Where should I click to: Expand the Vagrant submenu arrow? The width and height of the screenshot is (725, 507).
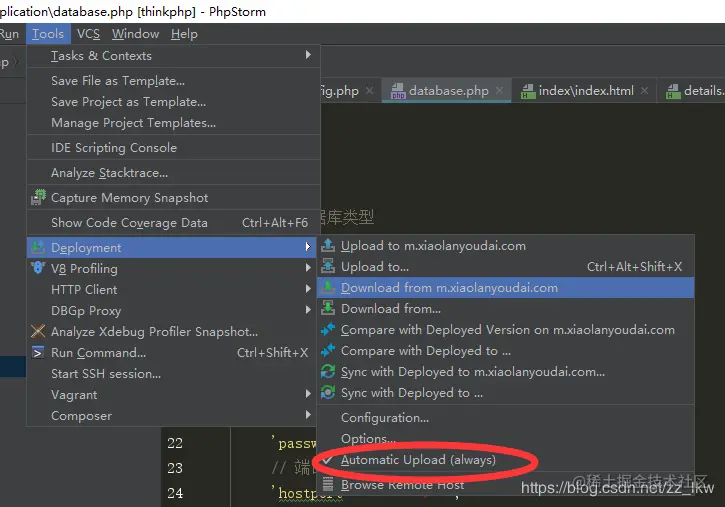(308, 393)
